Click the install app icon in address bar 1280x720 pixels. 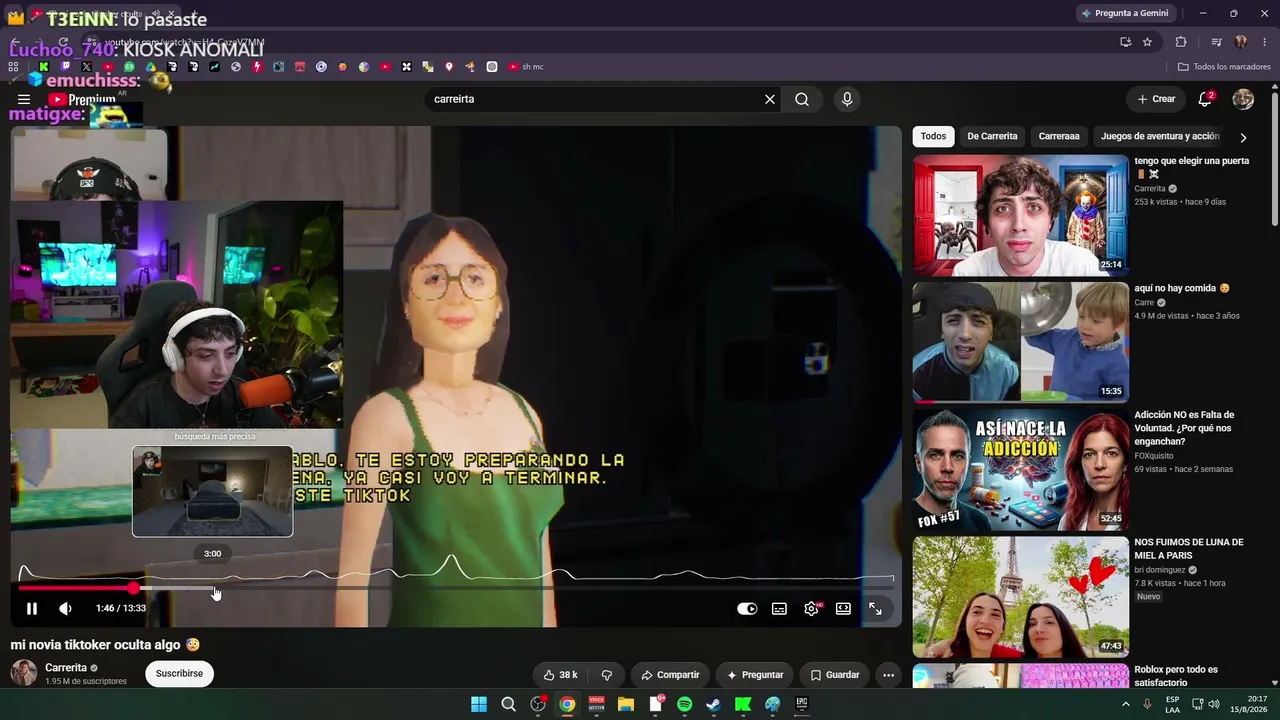1125,42
